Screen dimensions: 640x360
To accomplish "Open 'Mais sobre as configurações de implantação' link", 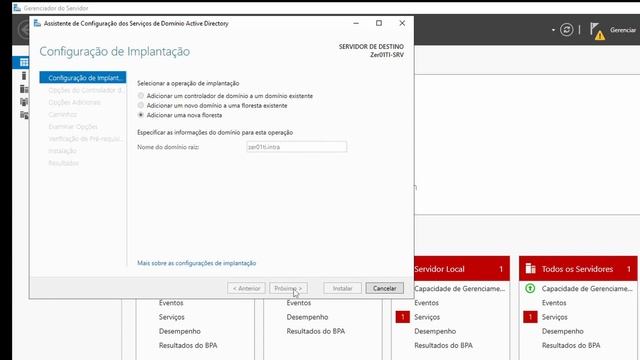I will coord(197,263).
